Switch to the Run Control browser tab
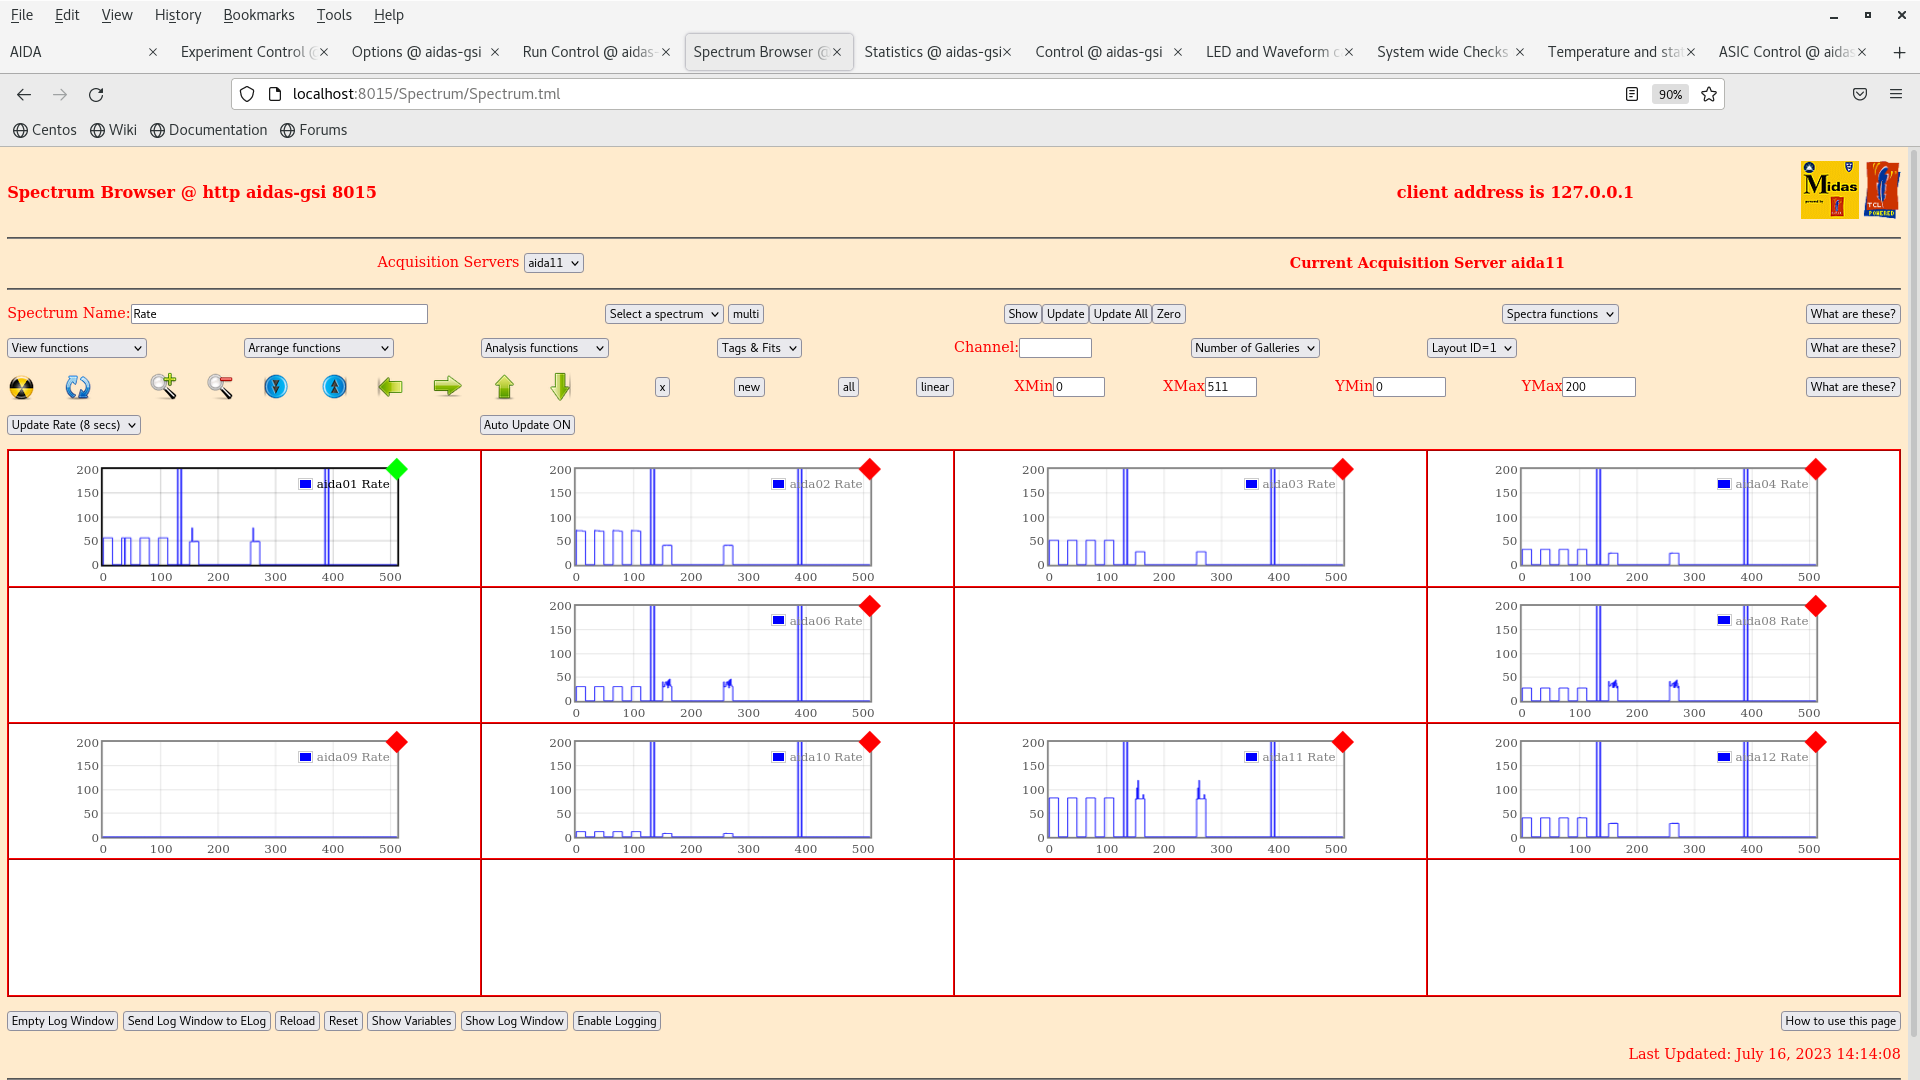 [588, 52]
